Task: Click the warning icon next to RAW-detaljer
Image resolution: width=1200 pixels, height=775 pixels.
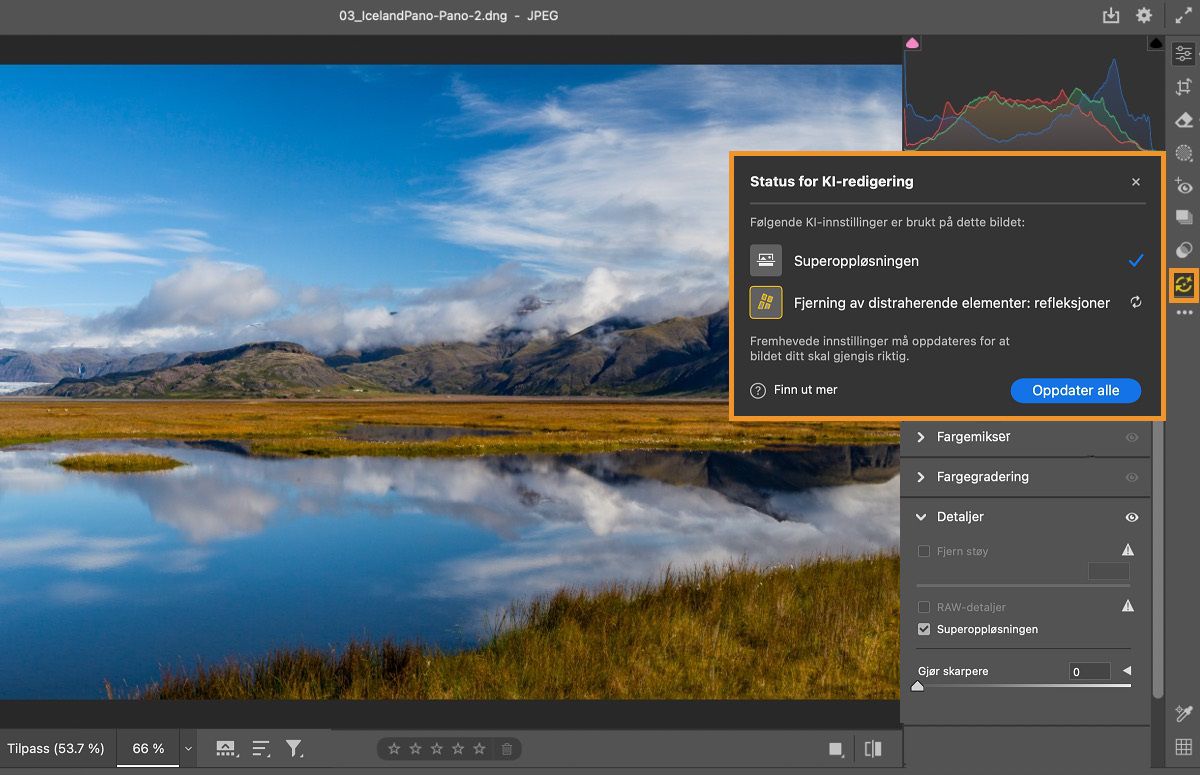Action: [x=1128, y=606]
